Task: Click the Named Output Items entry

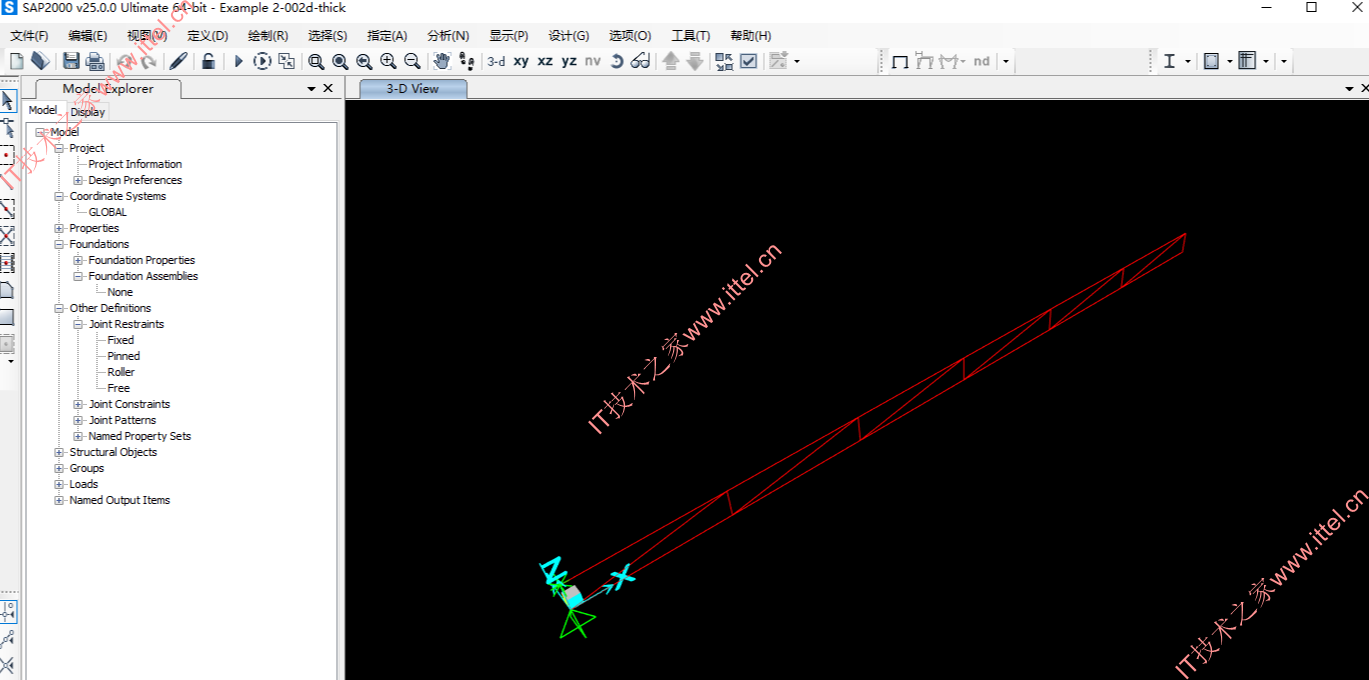Action: tap(120, 500)
